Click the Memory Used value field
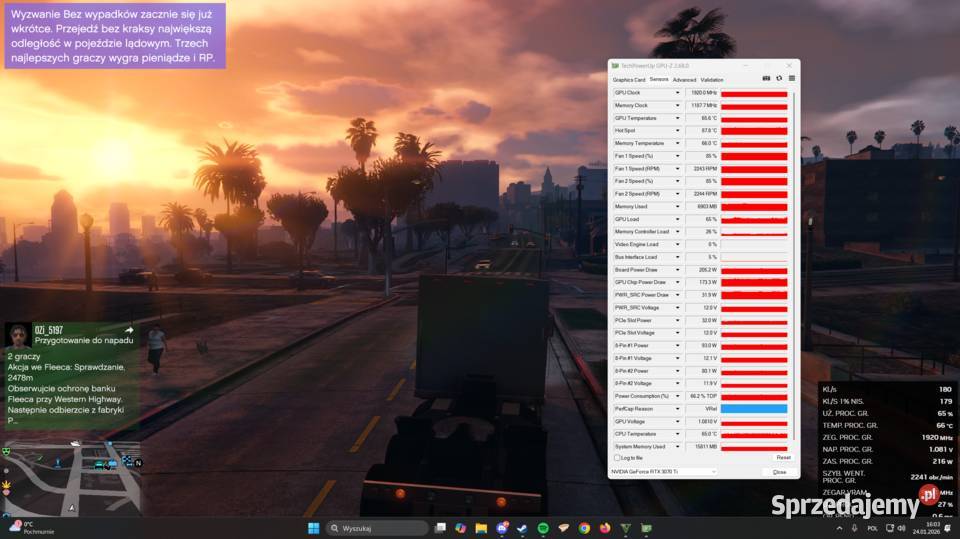Screen dimensions: 960x539 702,206
